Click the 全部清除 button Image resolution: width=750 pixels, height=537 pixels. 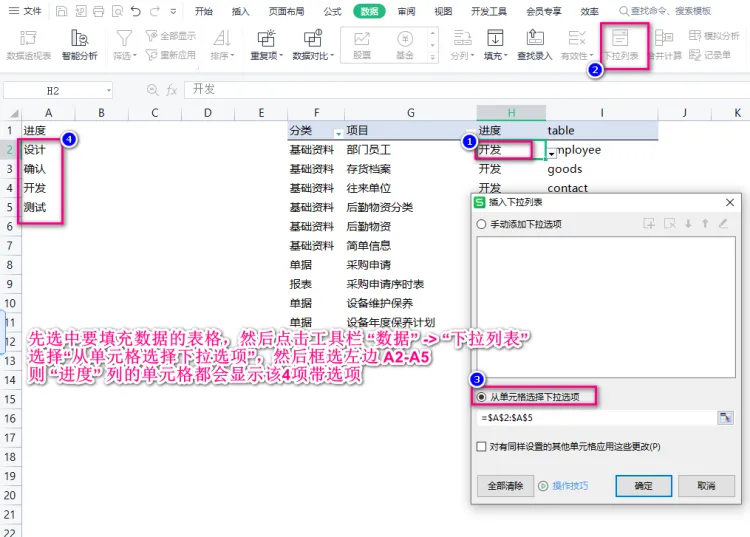click(505, 486)
